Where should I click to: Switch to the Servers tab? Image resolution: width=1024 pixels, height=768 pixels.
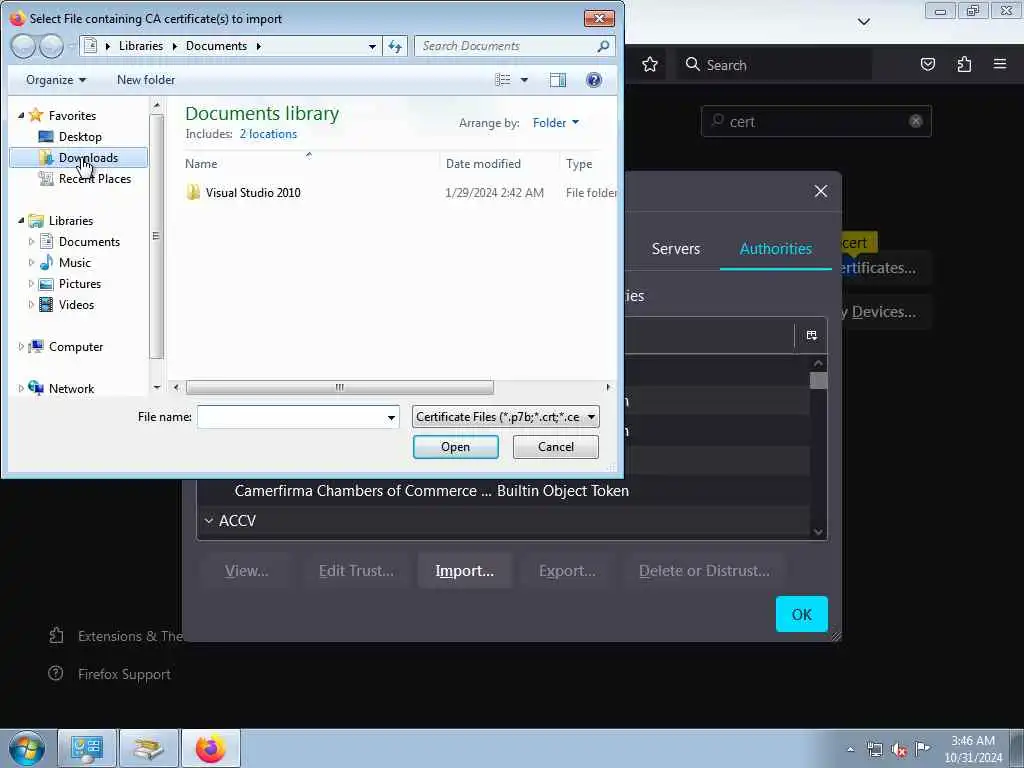[x=675, y=249]
